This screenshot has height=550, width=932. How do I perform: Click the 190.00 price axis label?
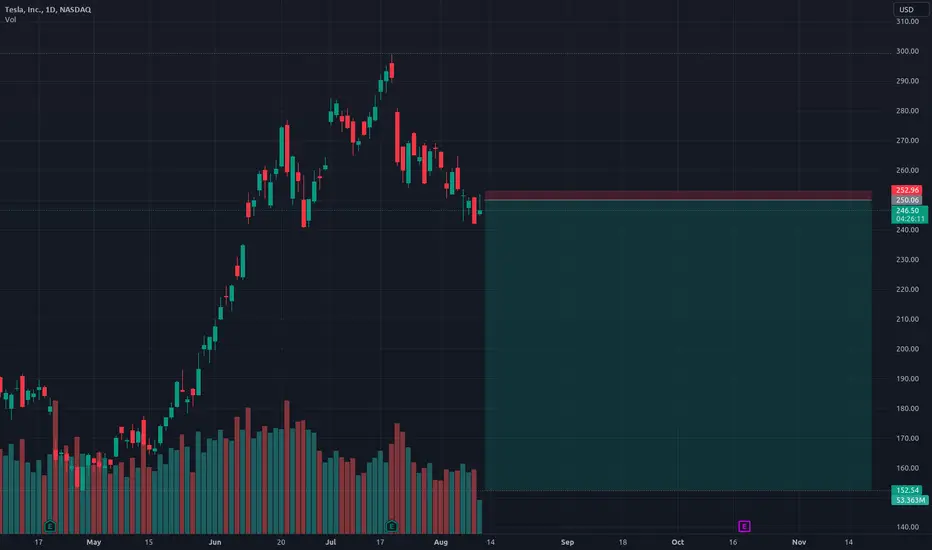click(908, 378)
